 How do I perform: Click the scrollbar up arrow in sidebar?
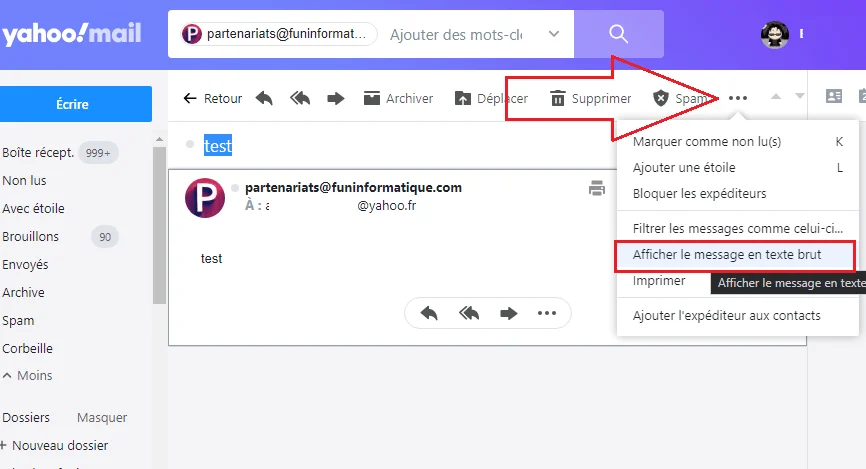click(x=159, y=140)
